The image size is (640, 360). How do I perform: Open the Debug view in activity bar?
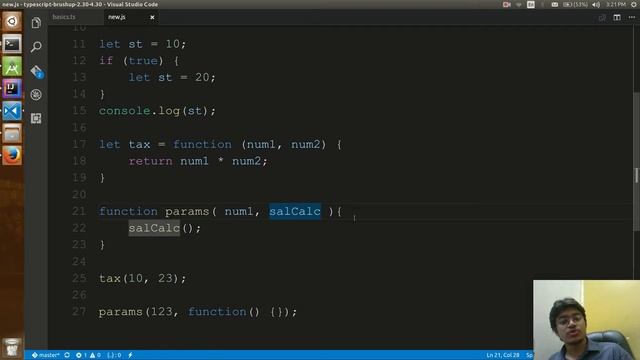pyautogui.click(x=36, y=95)
